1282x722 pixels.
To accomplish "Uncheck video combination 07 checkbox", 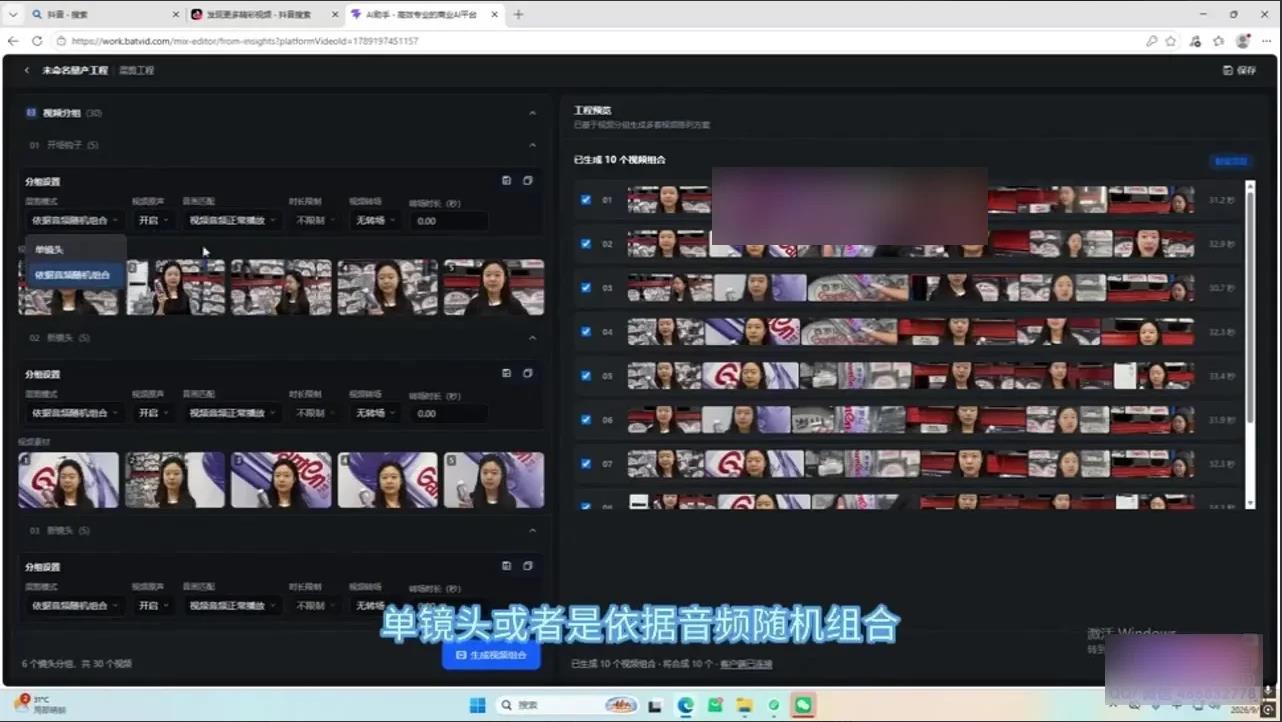I will pyautogui.click(x=586, y=463).
